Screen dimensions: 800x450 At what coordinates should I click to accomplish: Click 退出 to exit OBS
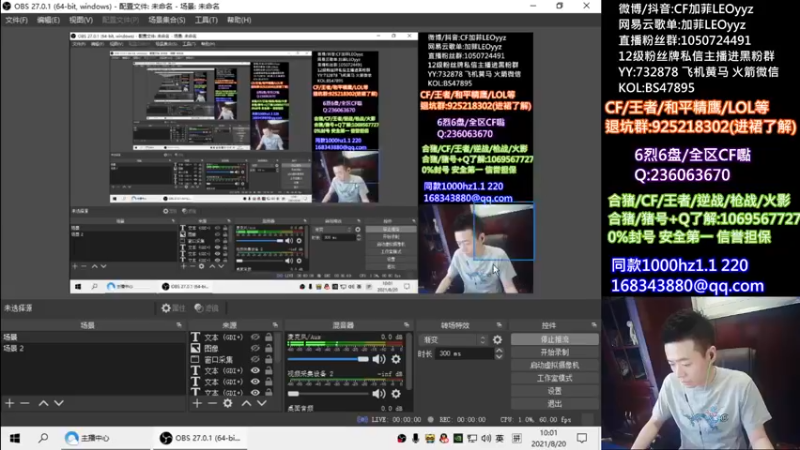[x=555, y=404]
